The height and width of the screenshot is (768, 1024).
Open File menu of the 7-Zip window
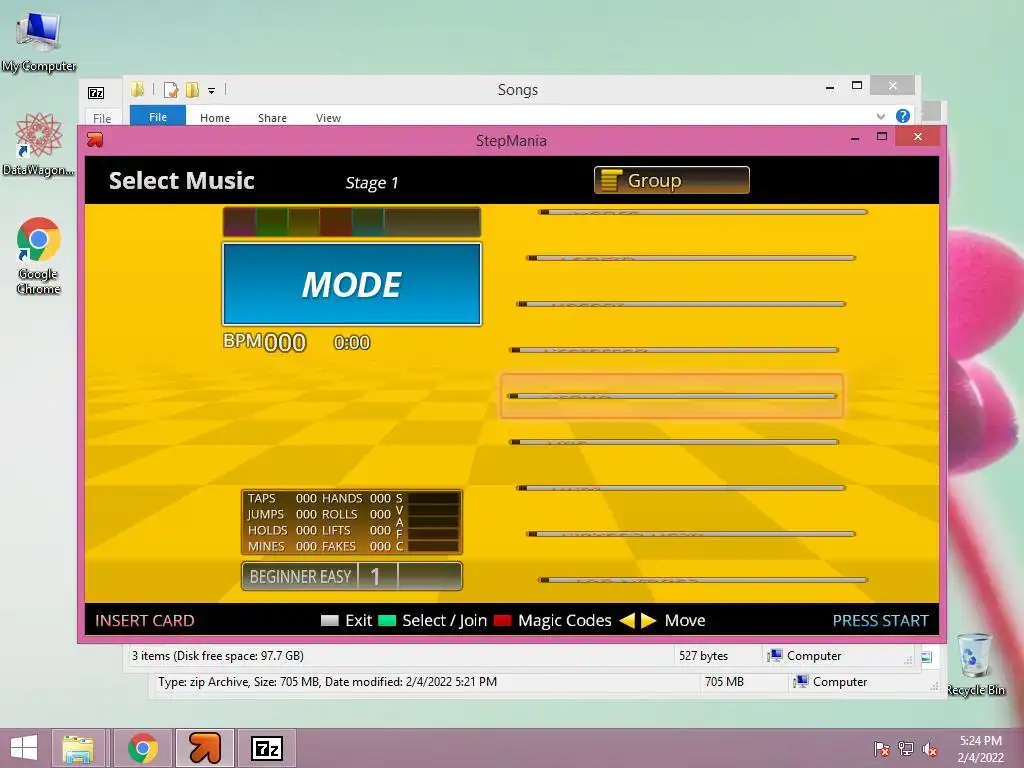[x=102, y=118]
